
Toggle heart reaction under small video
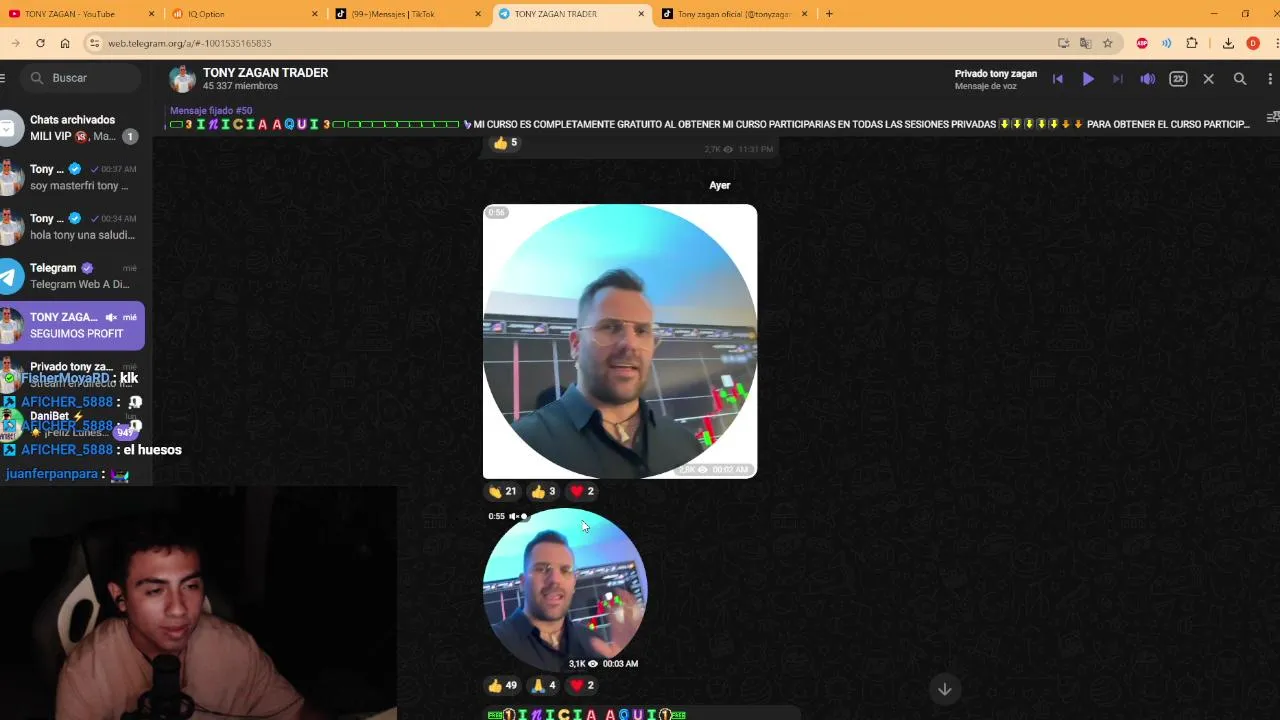(582, 685)
